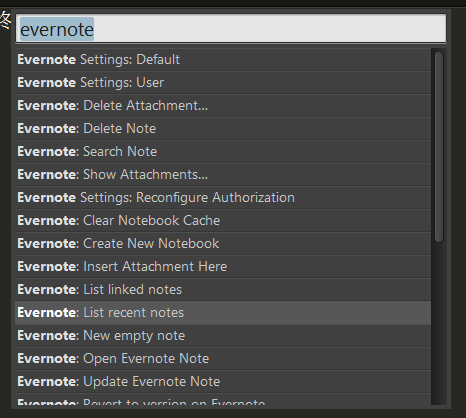The height and width of the screenshot is (418, 466).
Task: Open Evernote Settings: User entry
Action: 223,82
